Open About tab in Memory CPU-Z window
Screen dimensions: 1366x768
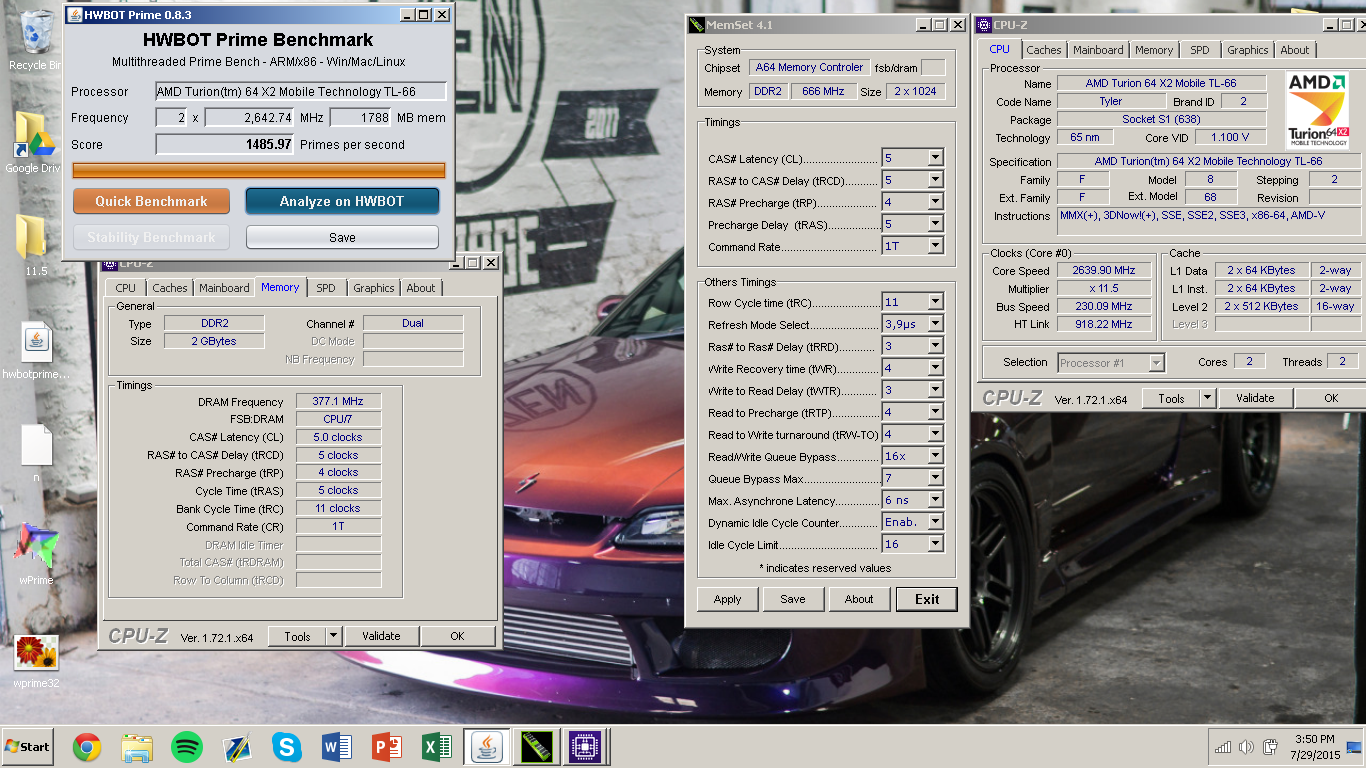click(421, 288)
